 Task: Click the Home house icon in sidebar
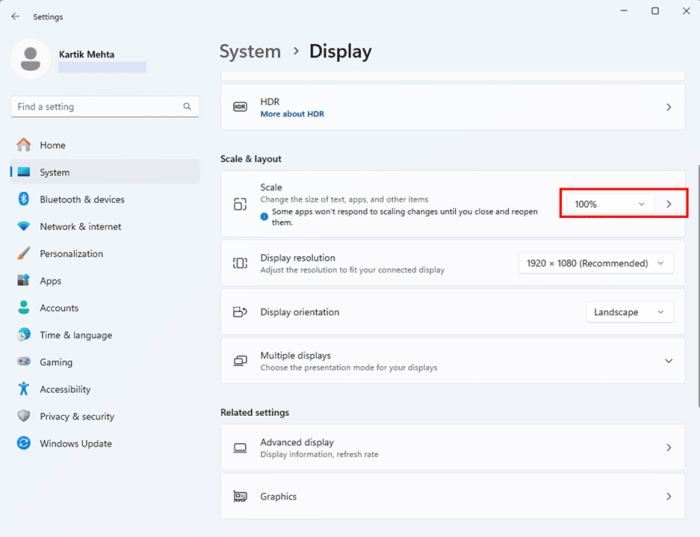coord(24,145)
